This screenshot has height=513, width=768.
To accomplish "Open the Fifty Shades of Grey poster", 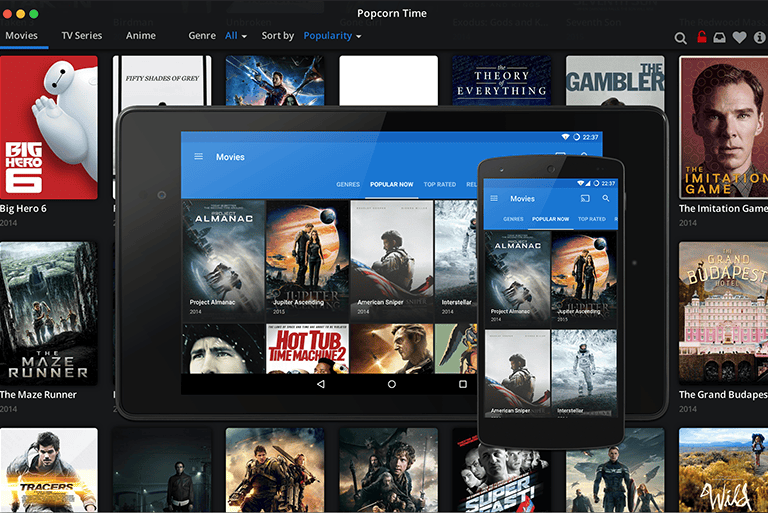I will pyautogui.click(x=162, y=81).
